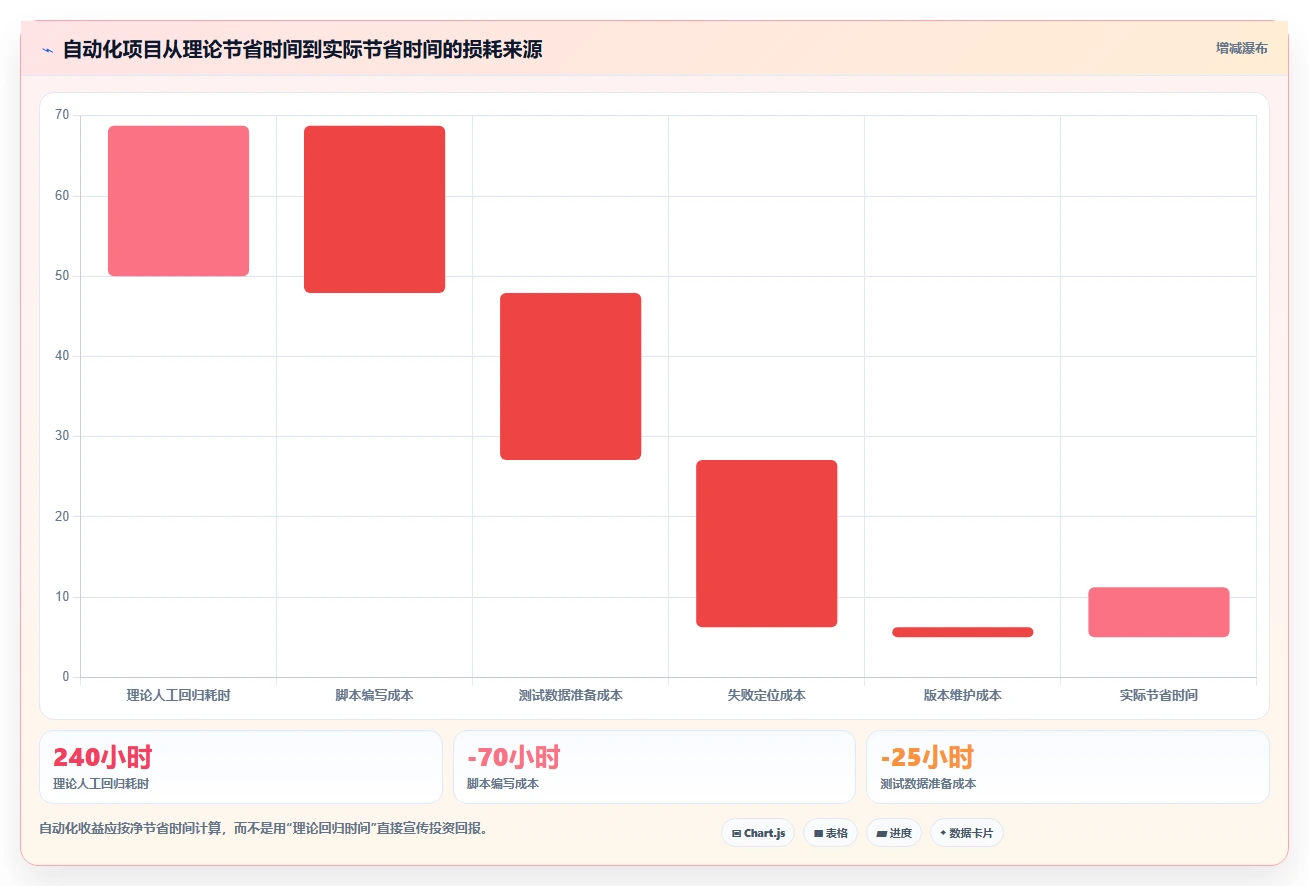Image resolution: width=1309 pixels, height=886 pixels.
Task: Click the red 失败定位成本 bar
Action: coord(766,544)
